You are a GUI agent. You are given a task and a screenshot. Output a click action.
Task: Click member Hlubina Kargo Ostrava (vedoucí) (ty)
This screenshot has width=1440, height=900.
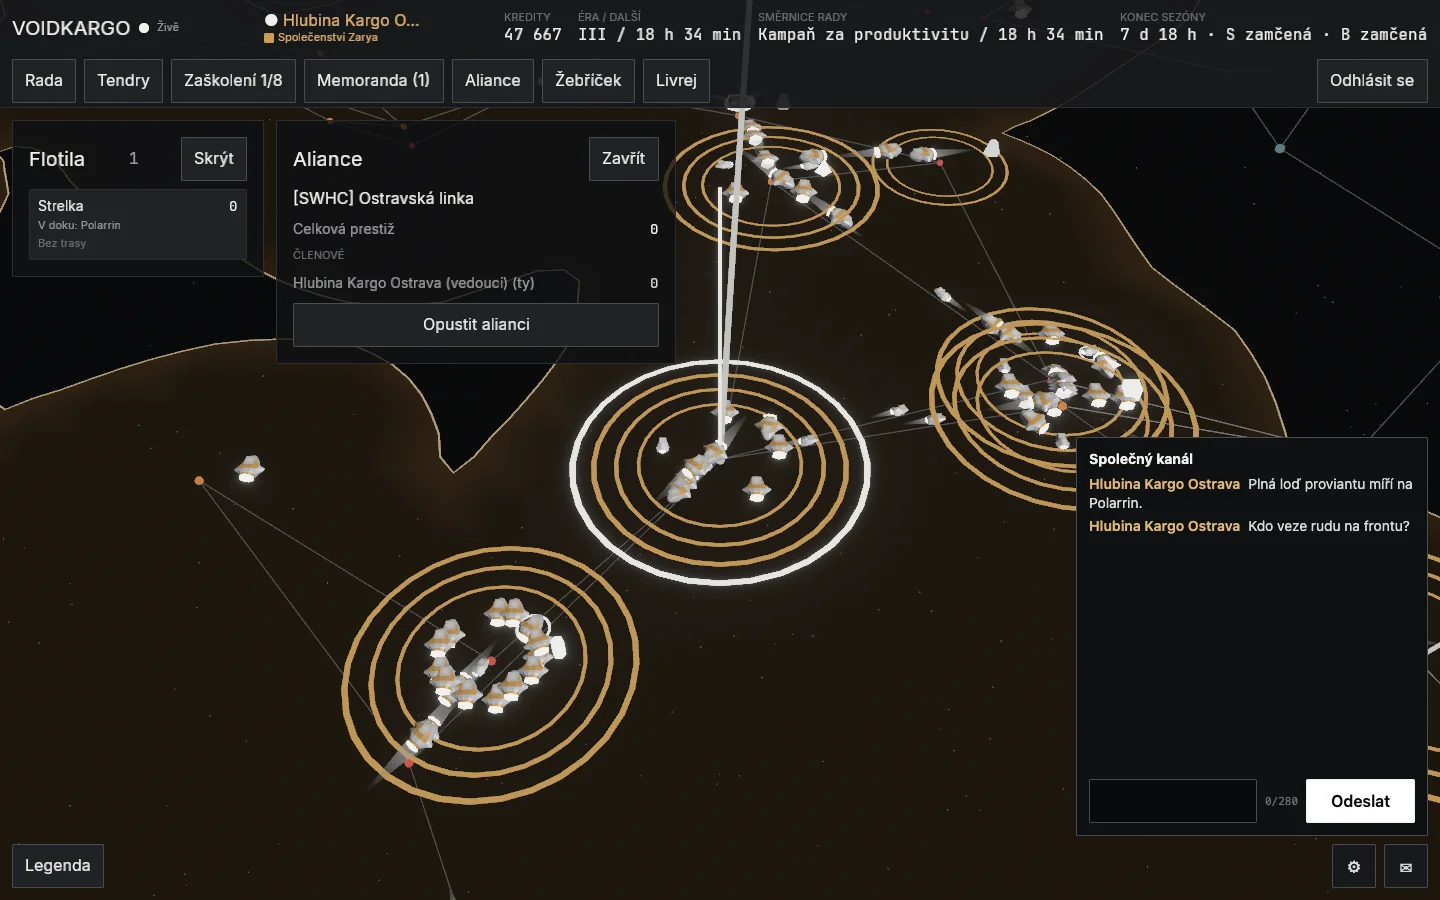point(414,283)
